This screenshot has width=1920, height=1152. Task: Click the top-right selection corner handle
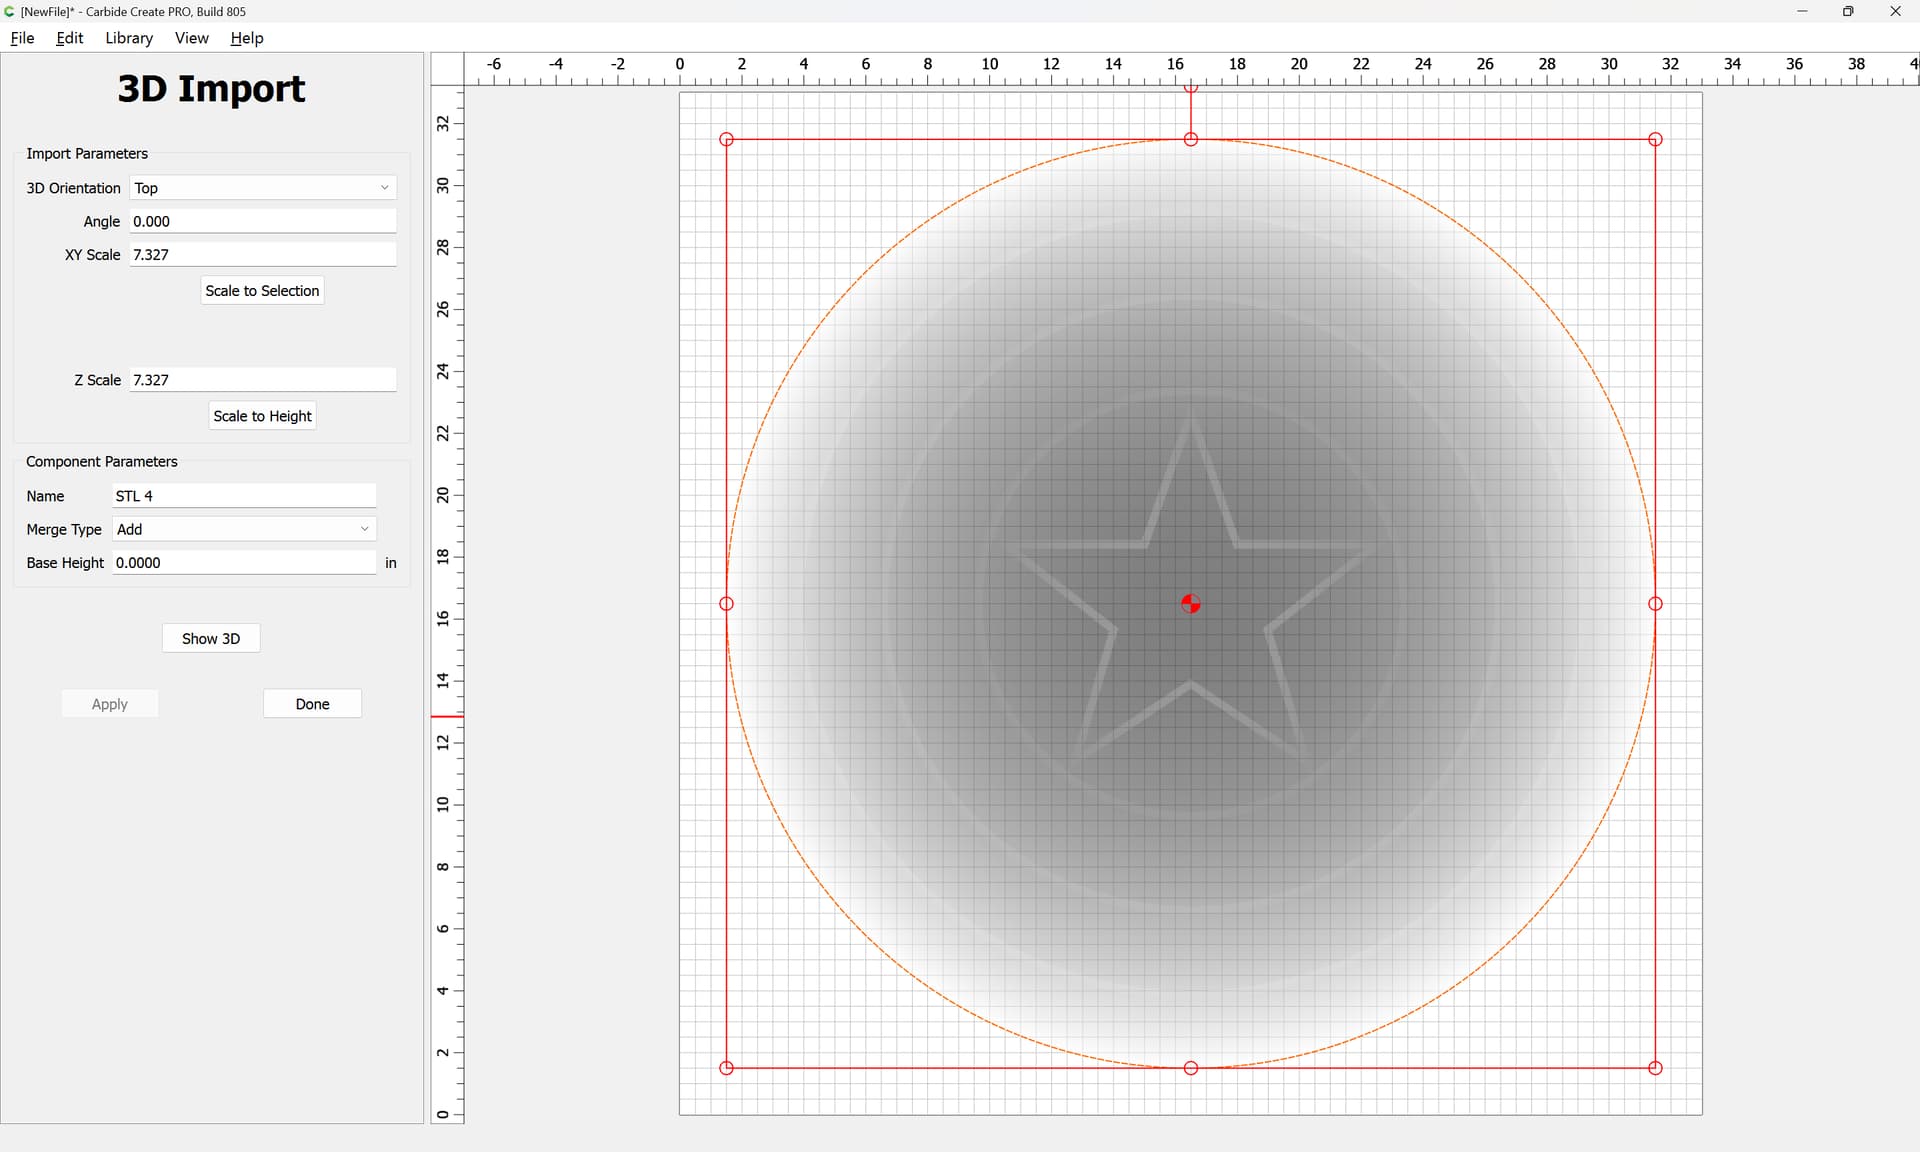click(1655, 140)
